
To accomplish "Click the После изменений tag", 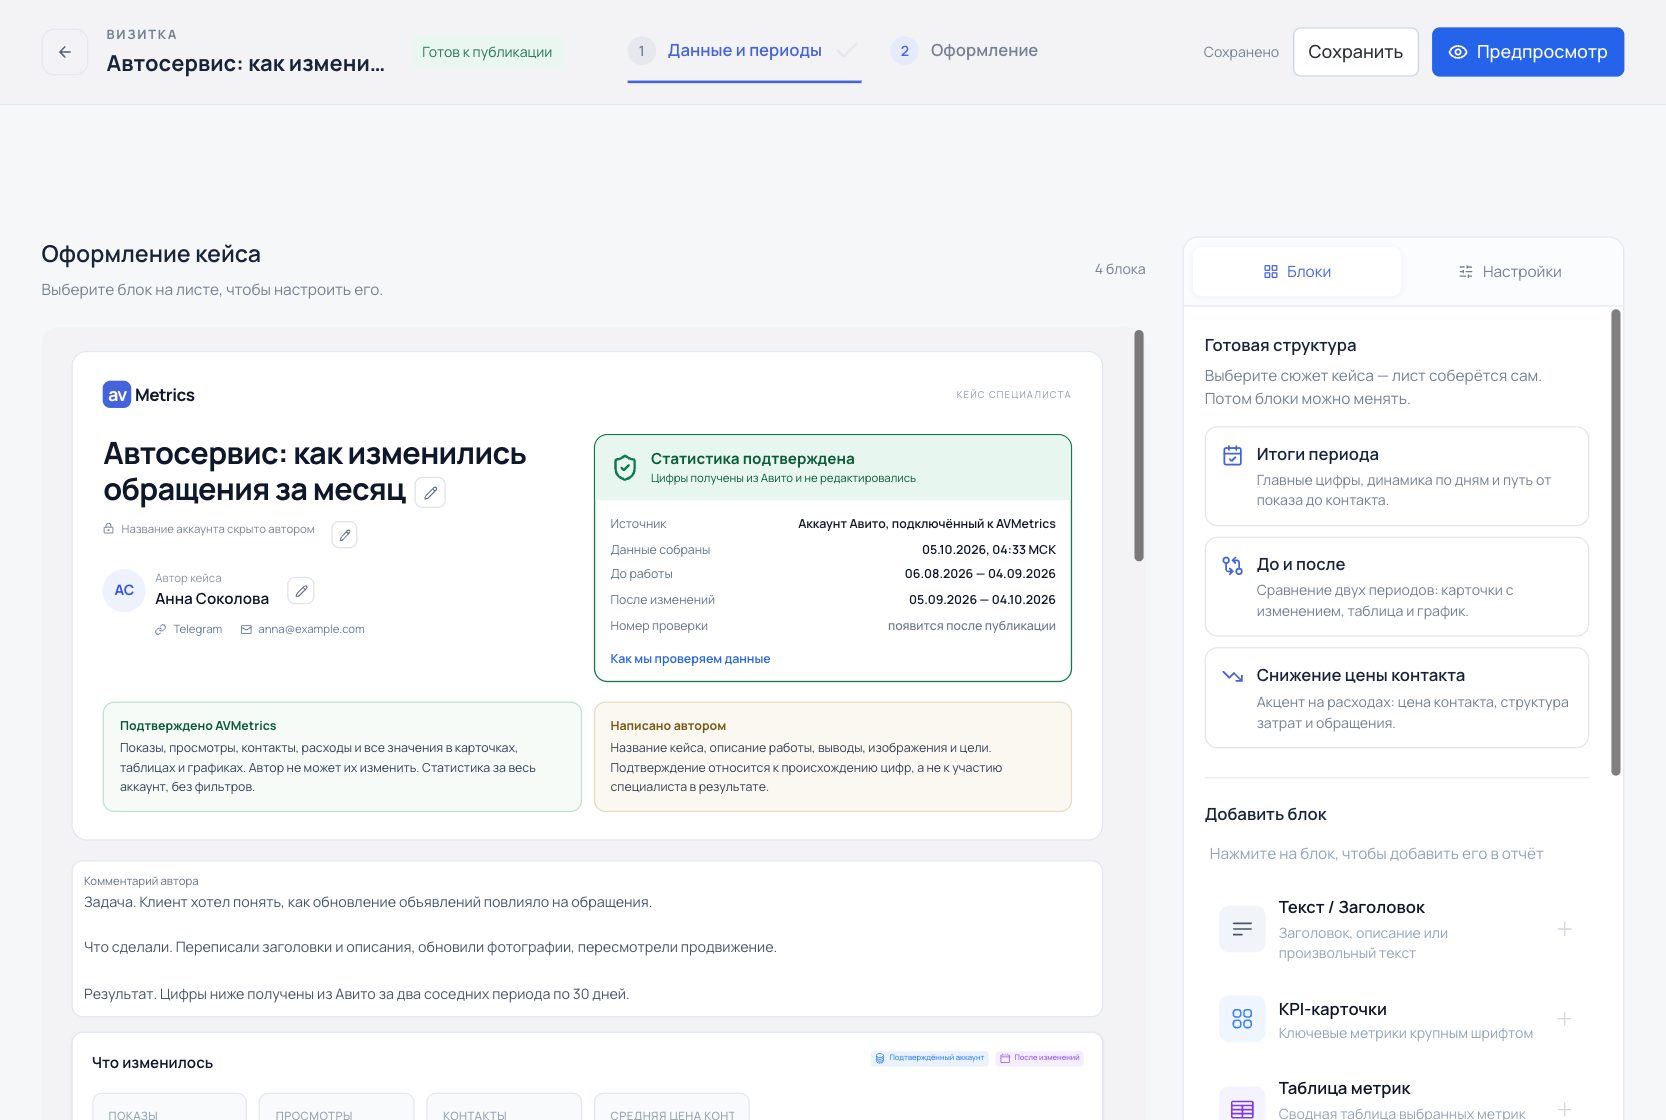I will click(x=1039, y=1058).
